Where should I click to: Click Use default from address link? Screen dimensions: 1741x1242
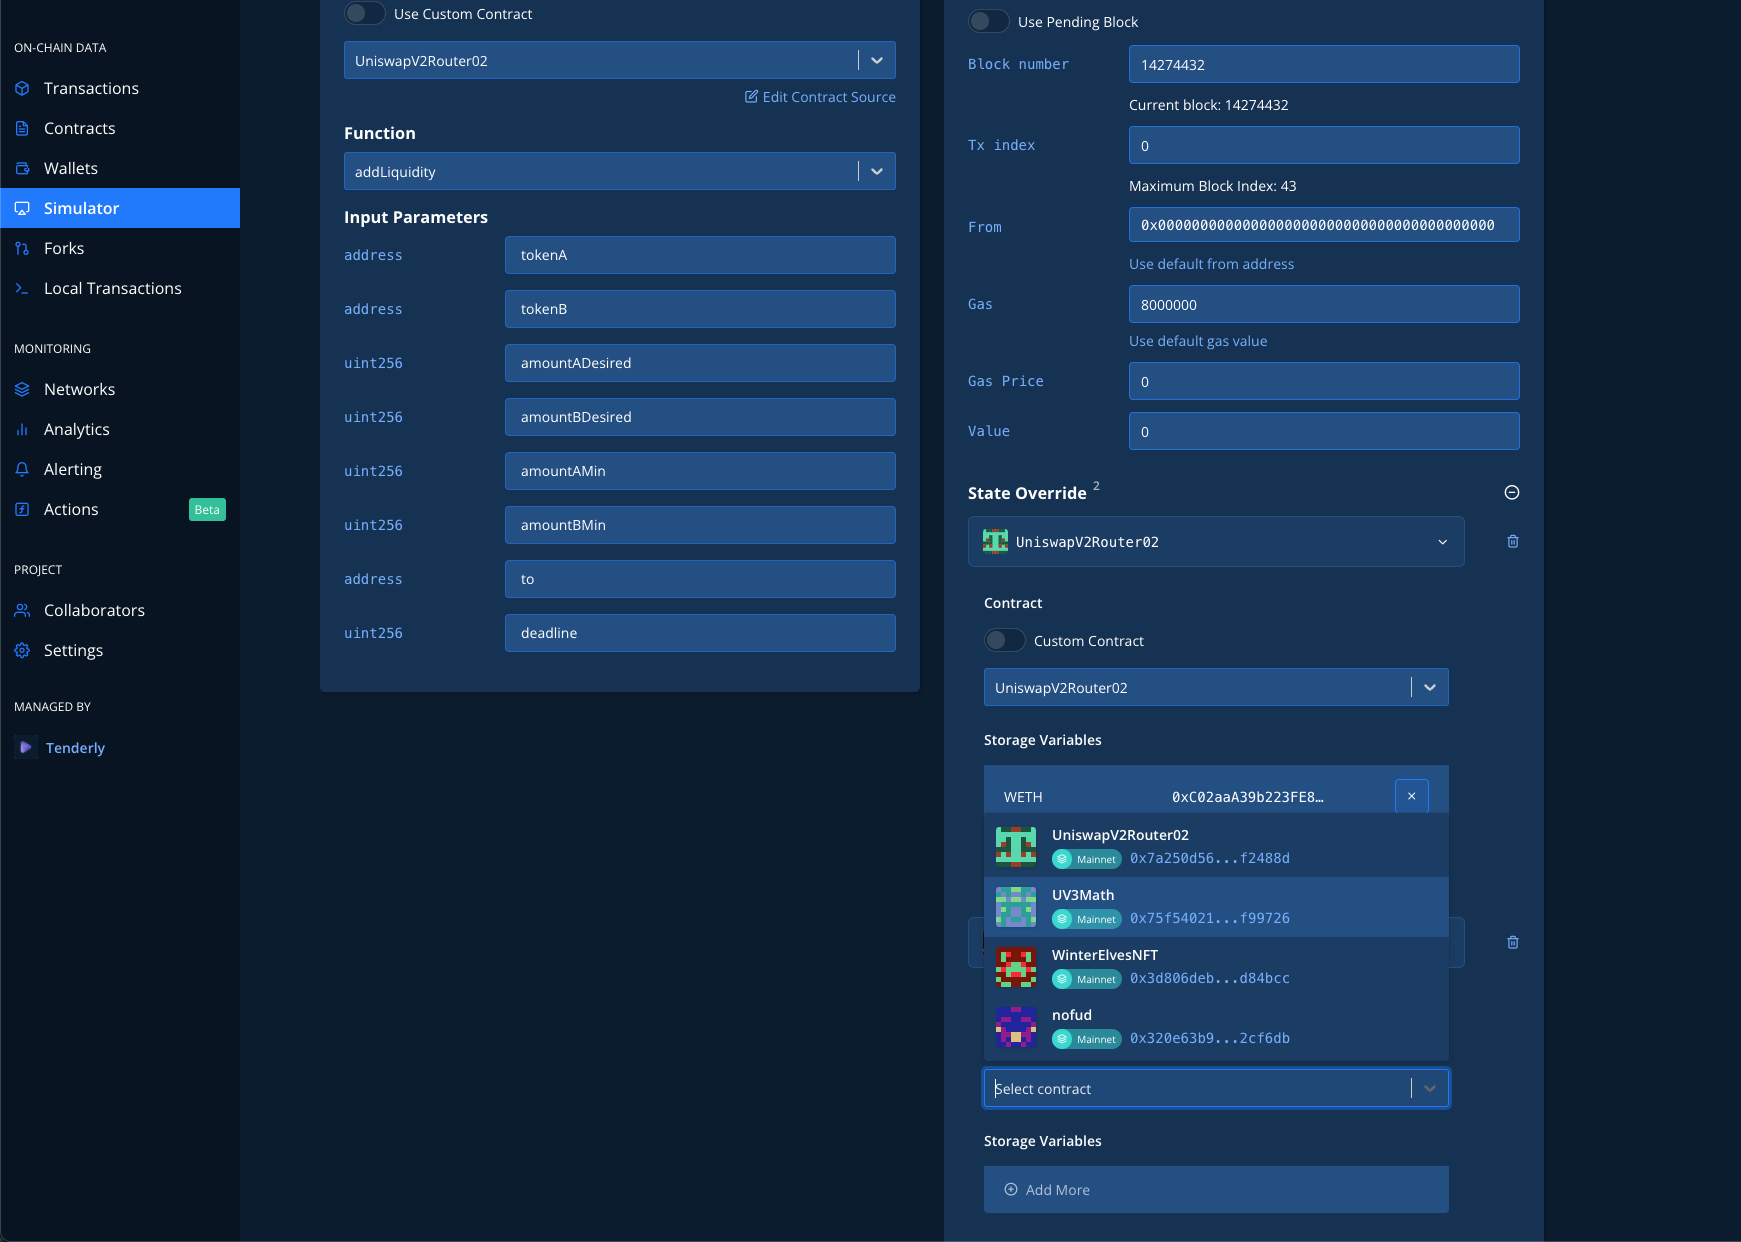pyautogui.click(x=1211, y=264)
